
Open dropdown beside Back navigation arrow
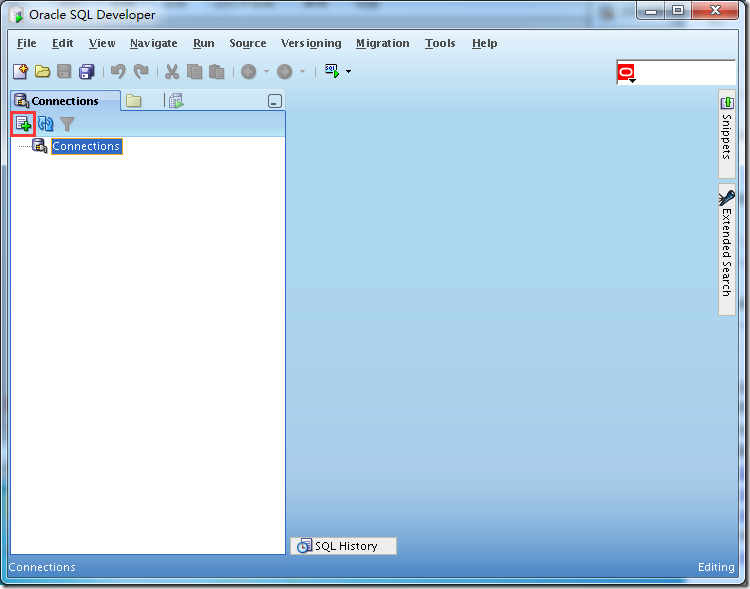[266, 72]
